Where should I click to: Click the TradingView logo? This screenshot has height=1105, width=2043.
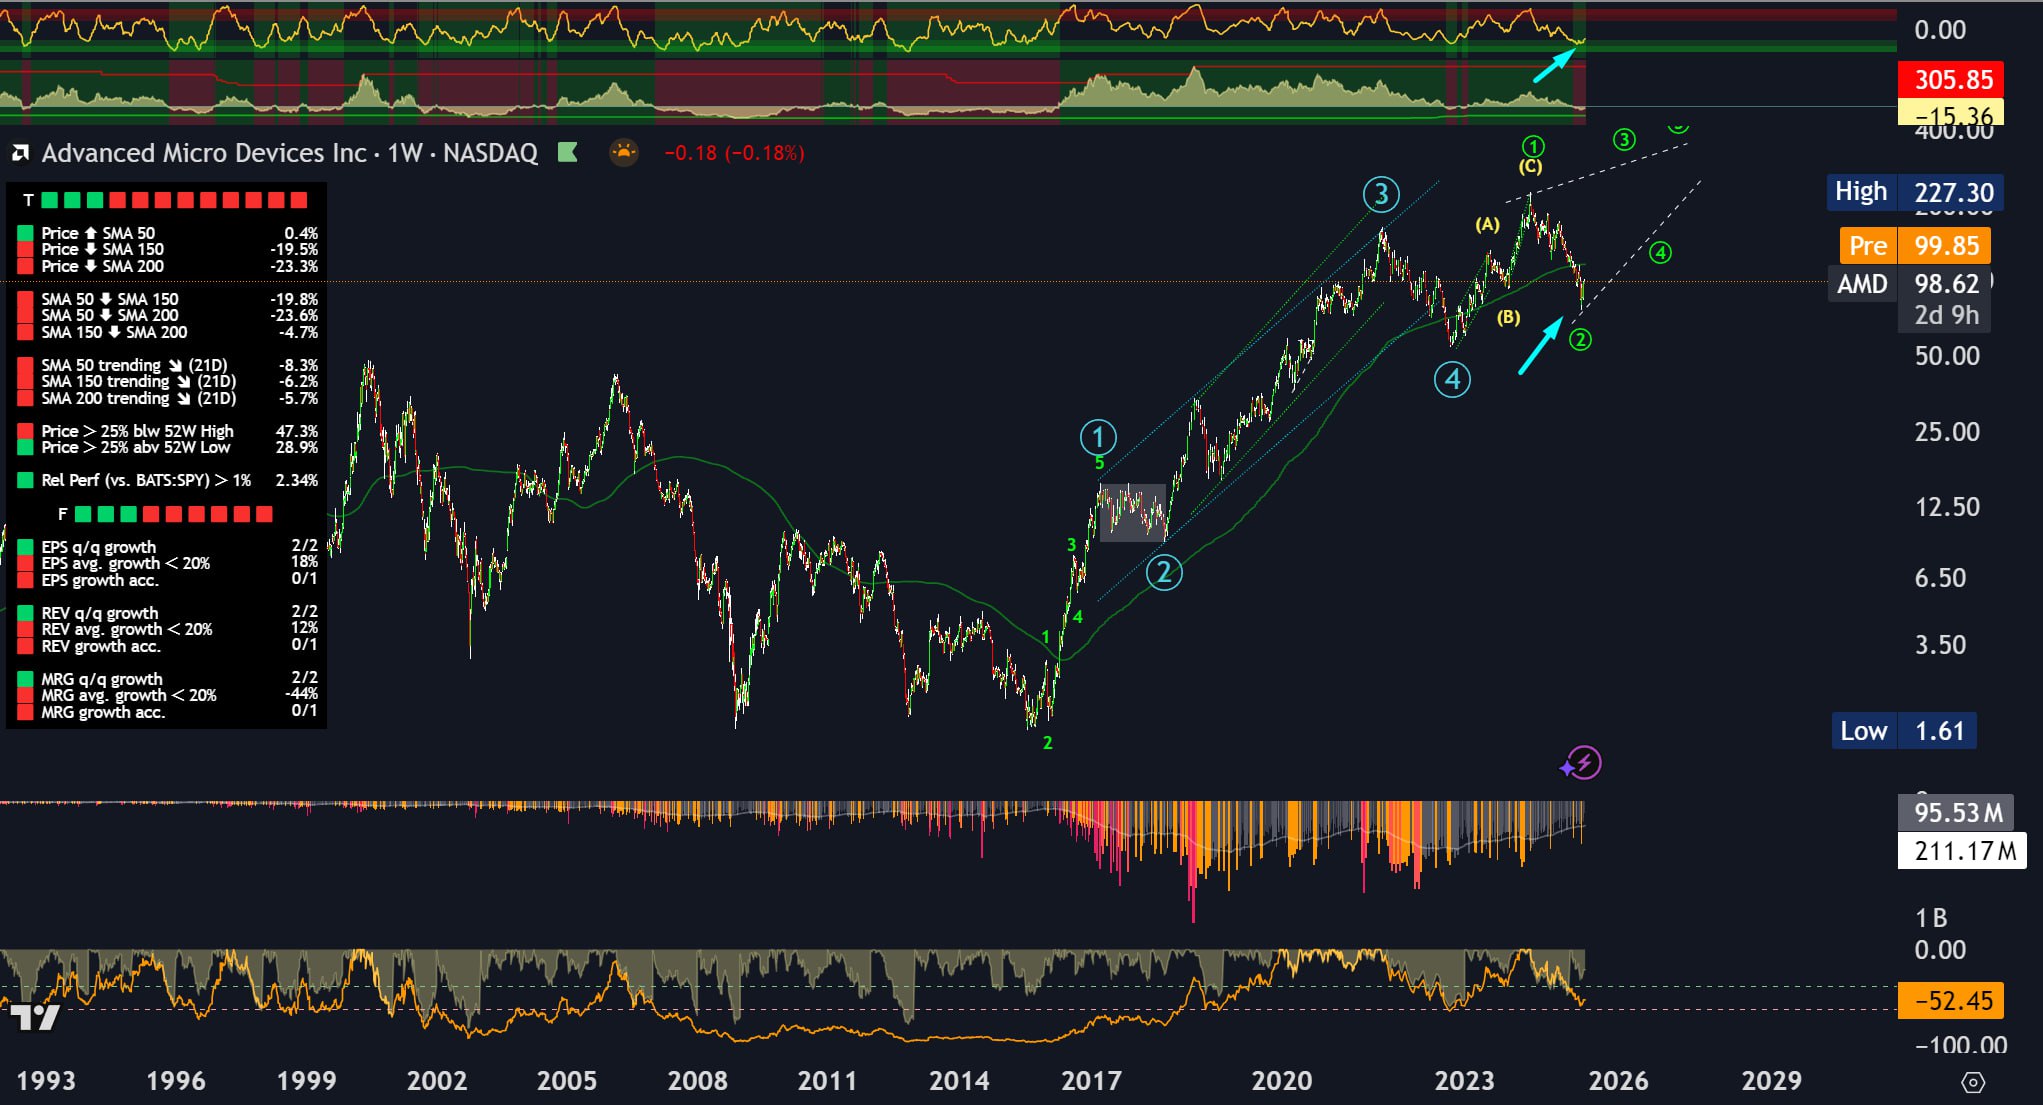33,1018
